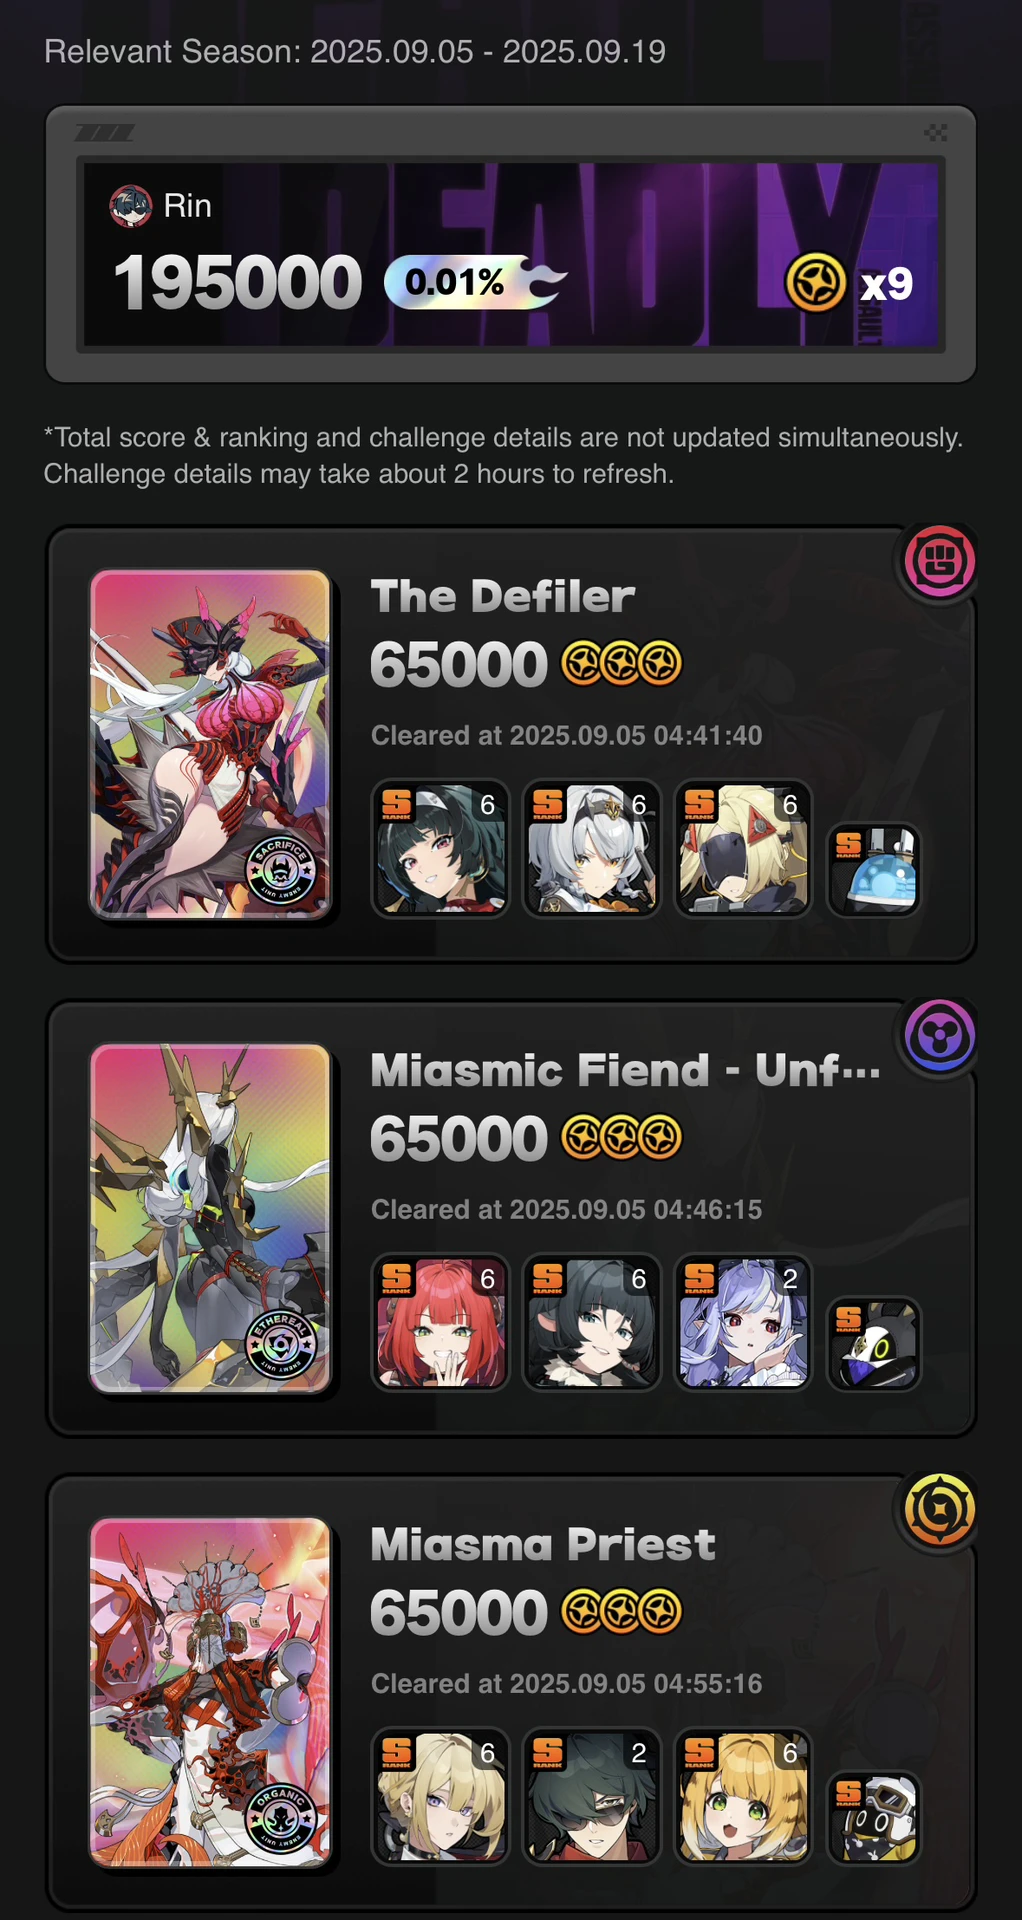Click the pink resonance icon on The Defiler card
This screenshot has width=1022, height=1920.
pyautogui.click(x=940, y=561)
